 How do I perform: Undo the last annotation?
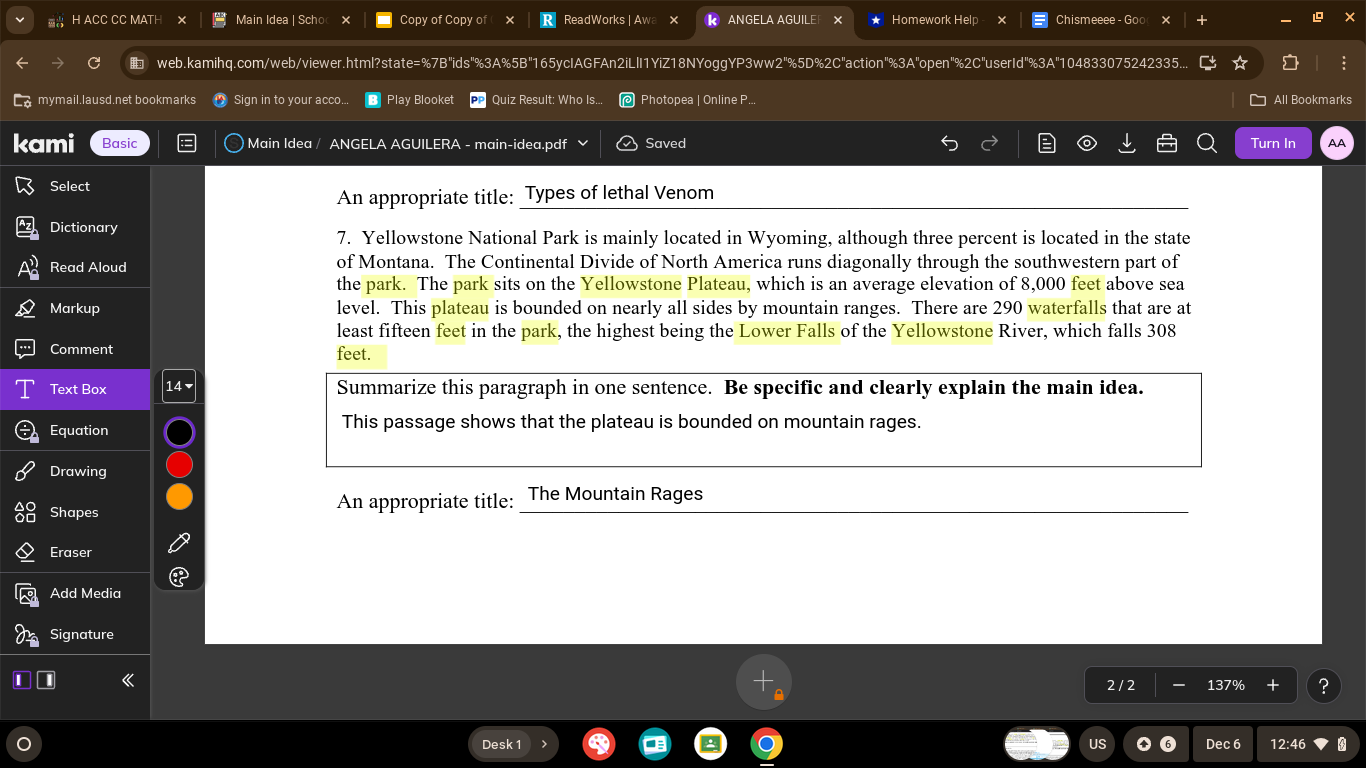point(949,143)
